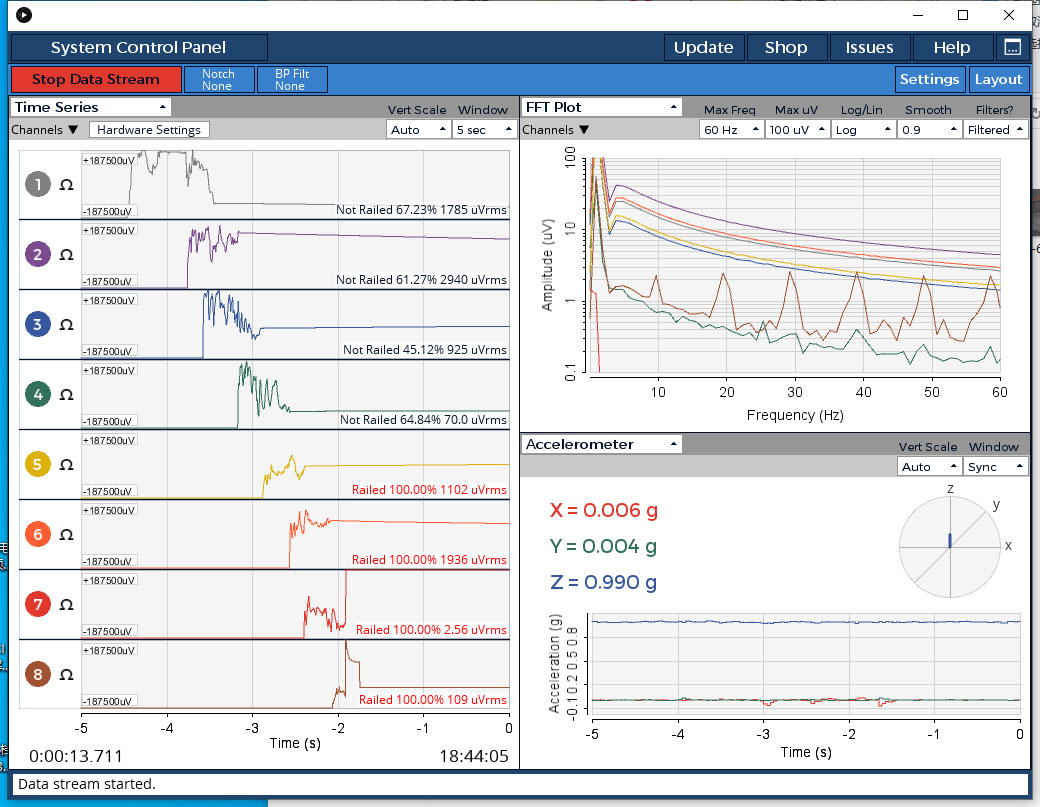Click impedance ohm icon for channel 8
This screenshot has width=1040, height=807.
66,675
